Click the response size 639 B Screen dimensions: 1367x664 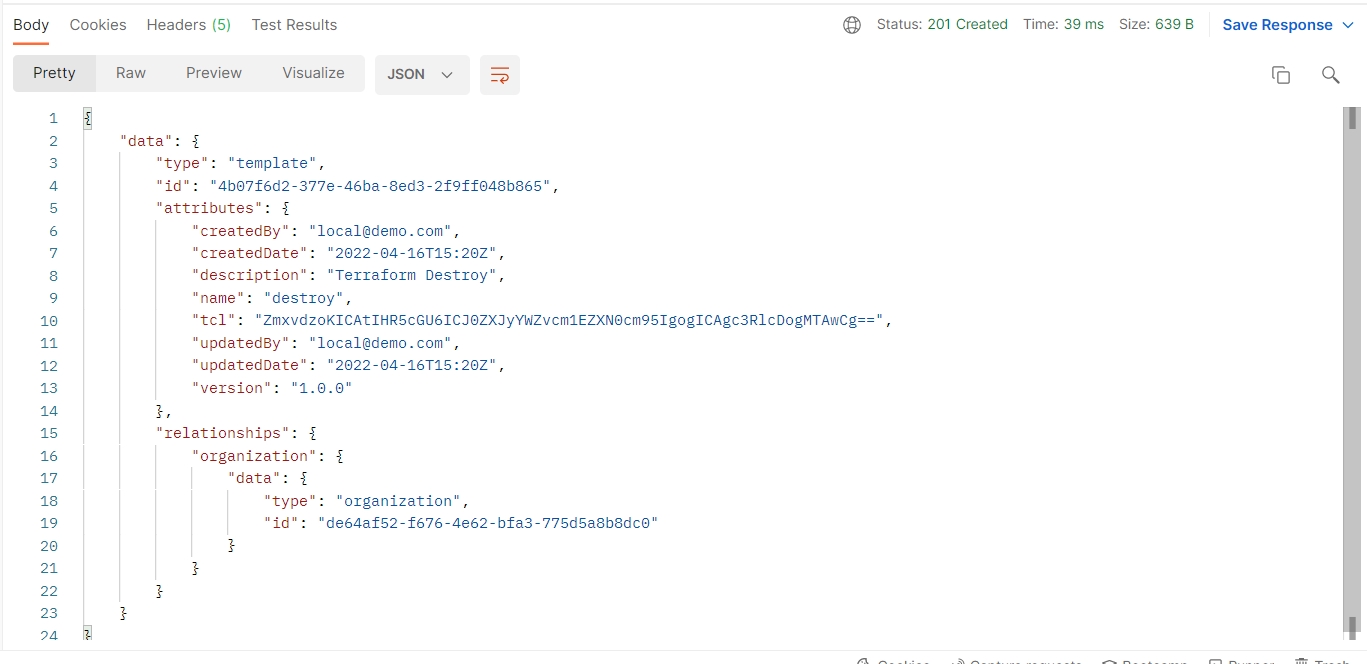1174,25
